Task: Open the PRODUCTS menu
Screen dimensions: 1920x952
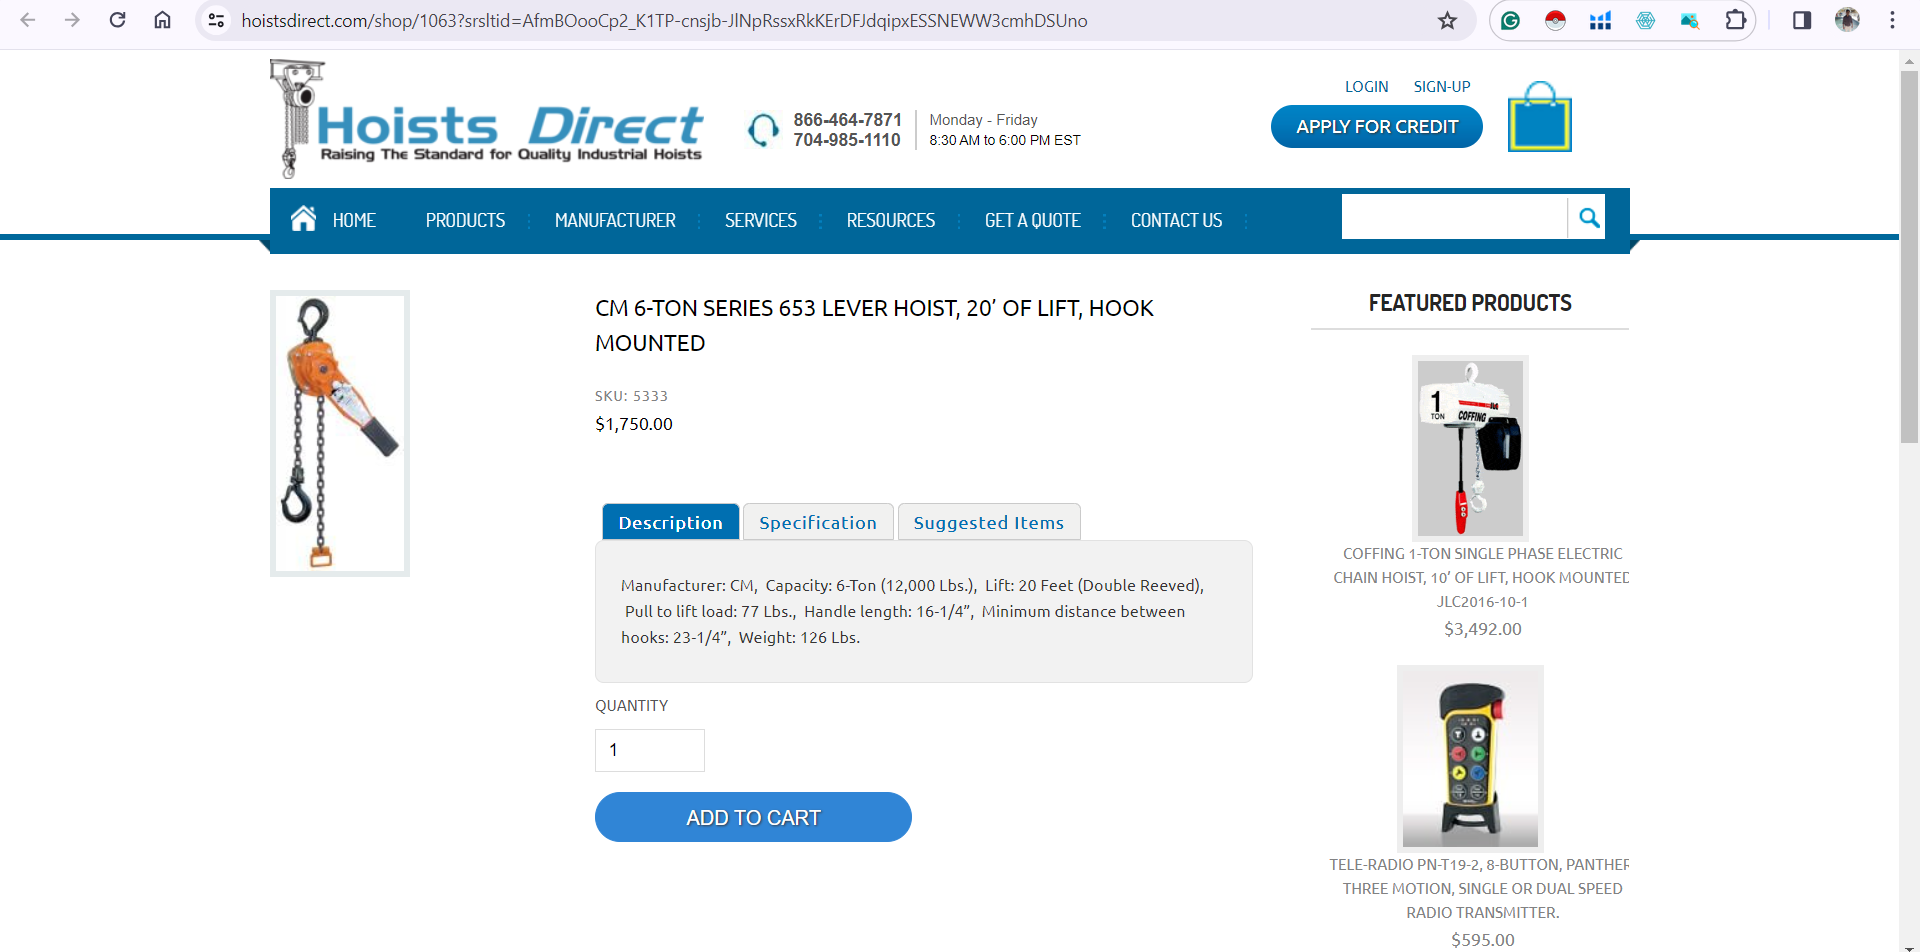Action: (x=465, y=220)
